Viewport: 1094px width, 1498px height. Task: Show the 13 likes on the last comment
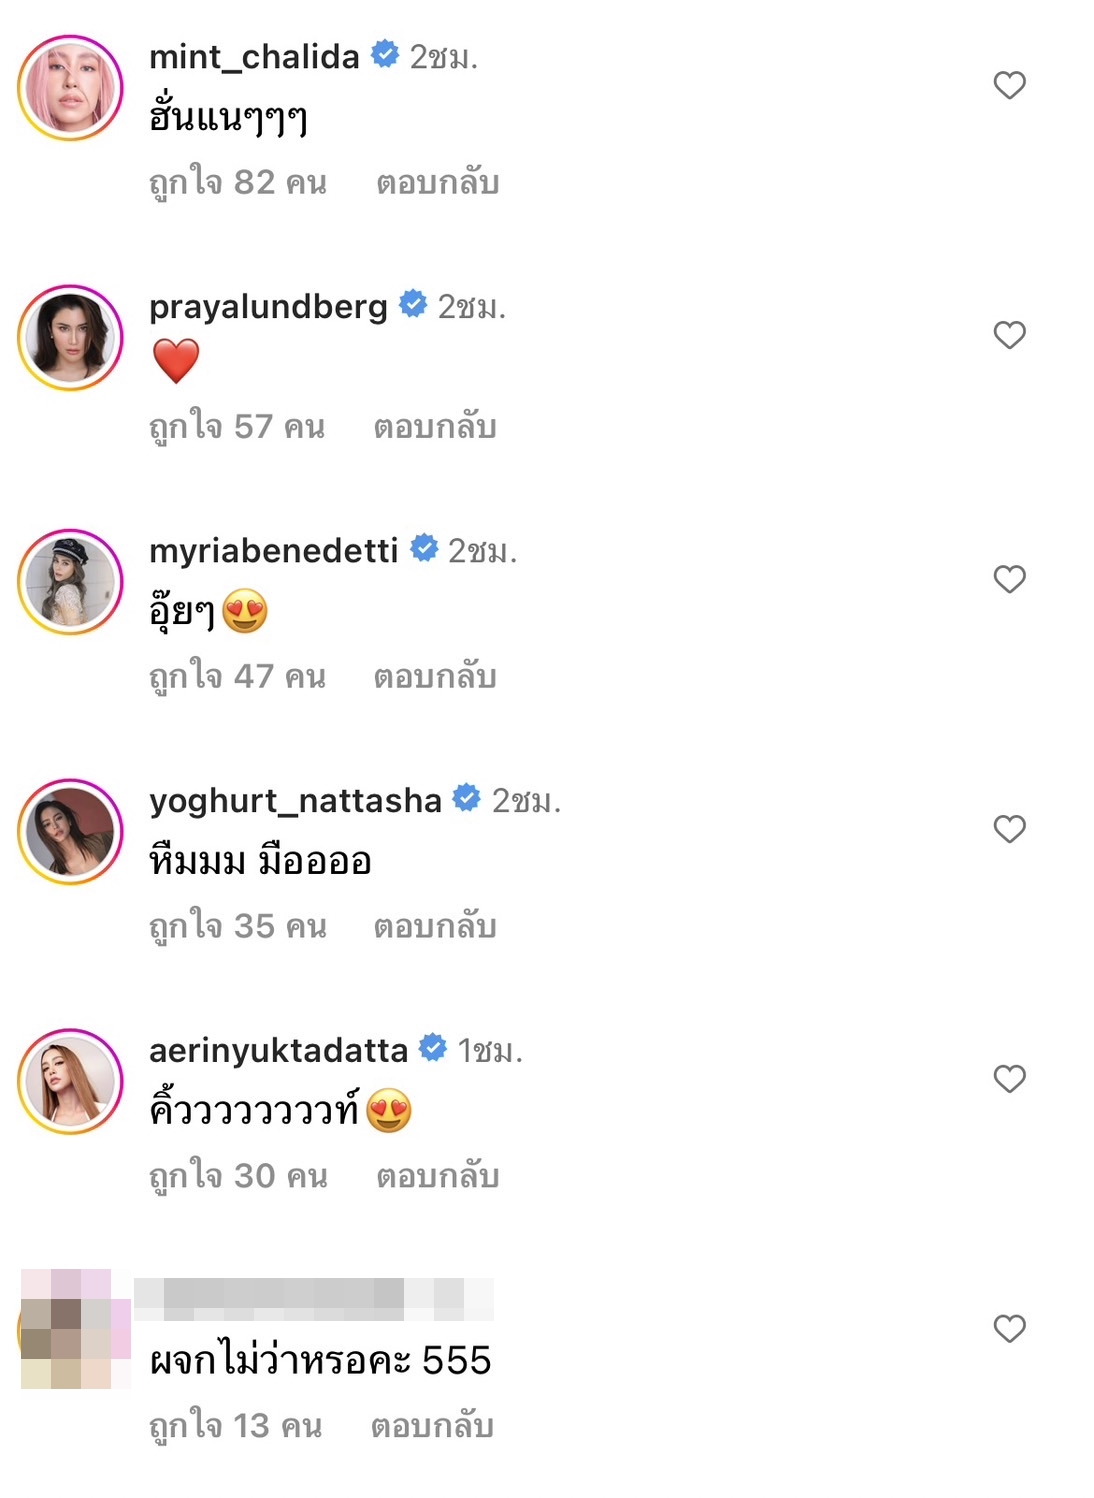(x=235, y=1426)
